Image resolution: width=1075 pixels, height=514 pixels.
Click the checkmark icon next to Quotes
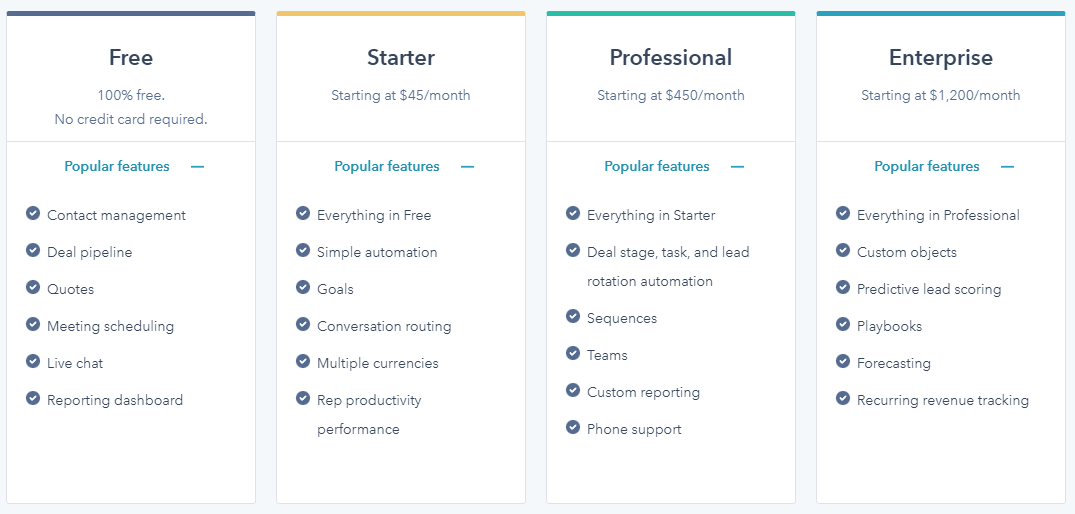pyautogui.click(x=33, y=287)
